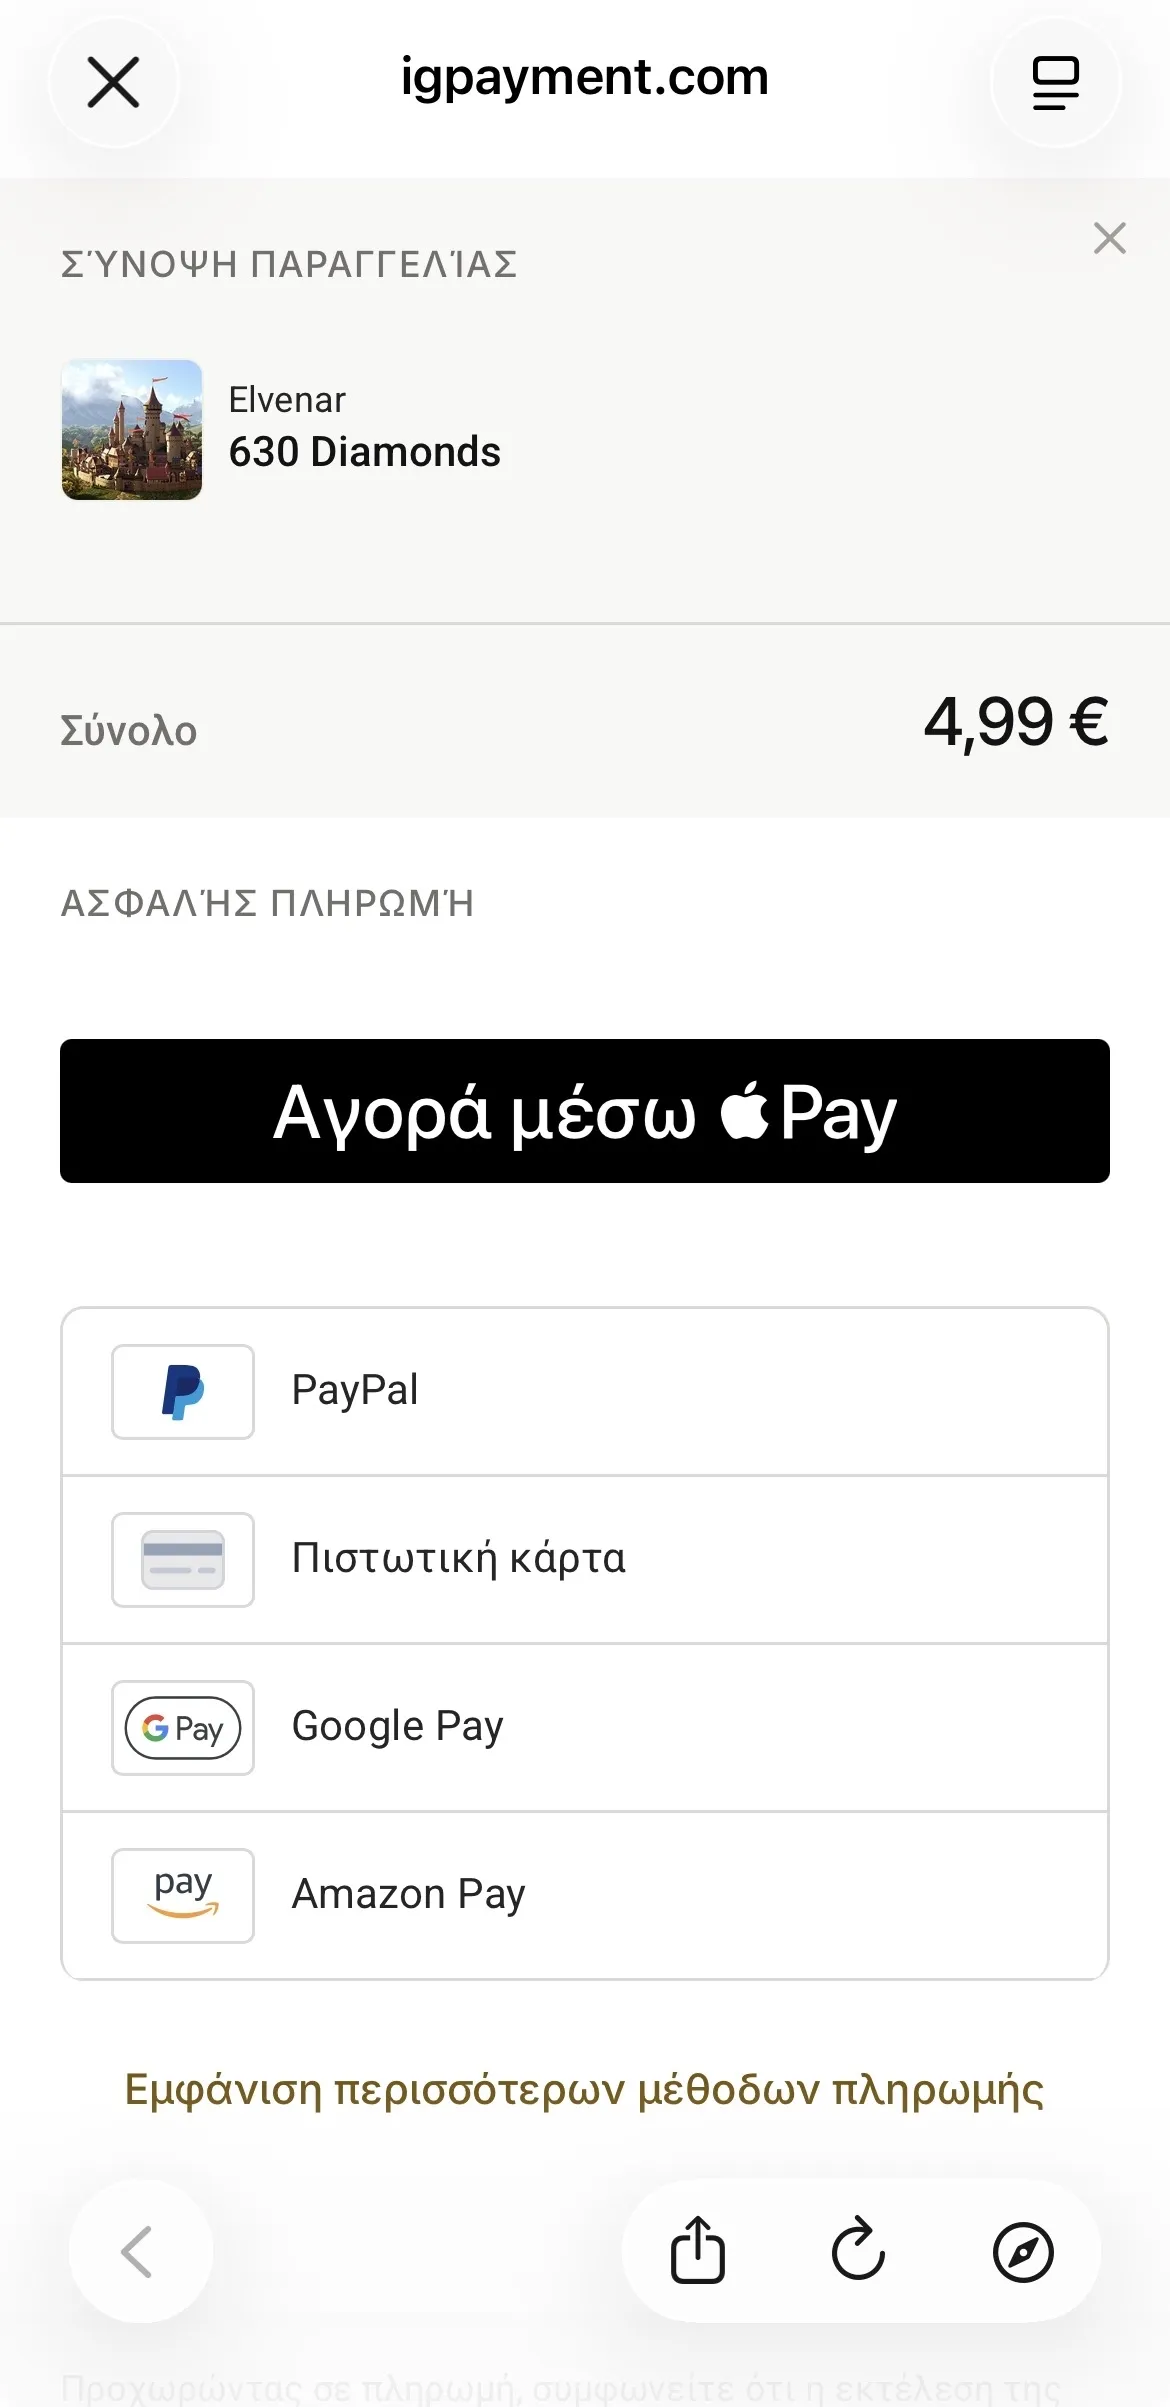Reload the page with the refresh icon
Viewport: 1170px width, 2407px height.
(x=859, y=2251)
